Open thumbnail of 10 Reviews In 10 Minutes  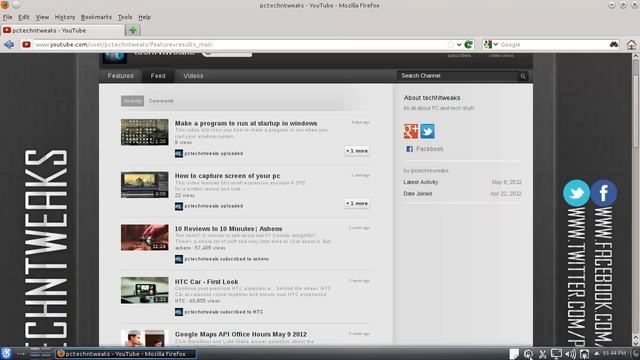(144, 237)
